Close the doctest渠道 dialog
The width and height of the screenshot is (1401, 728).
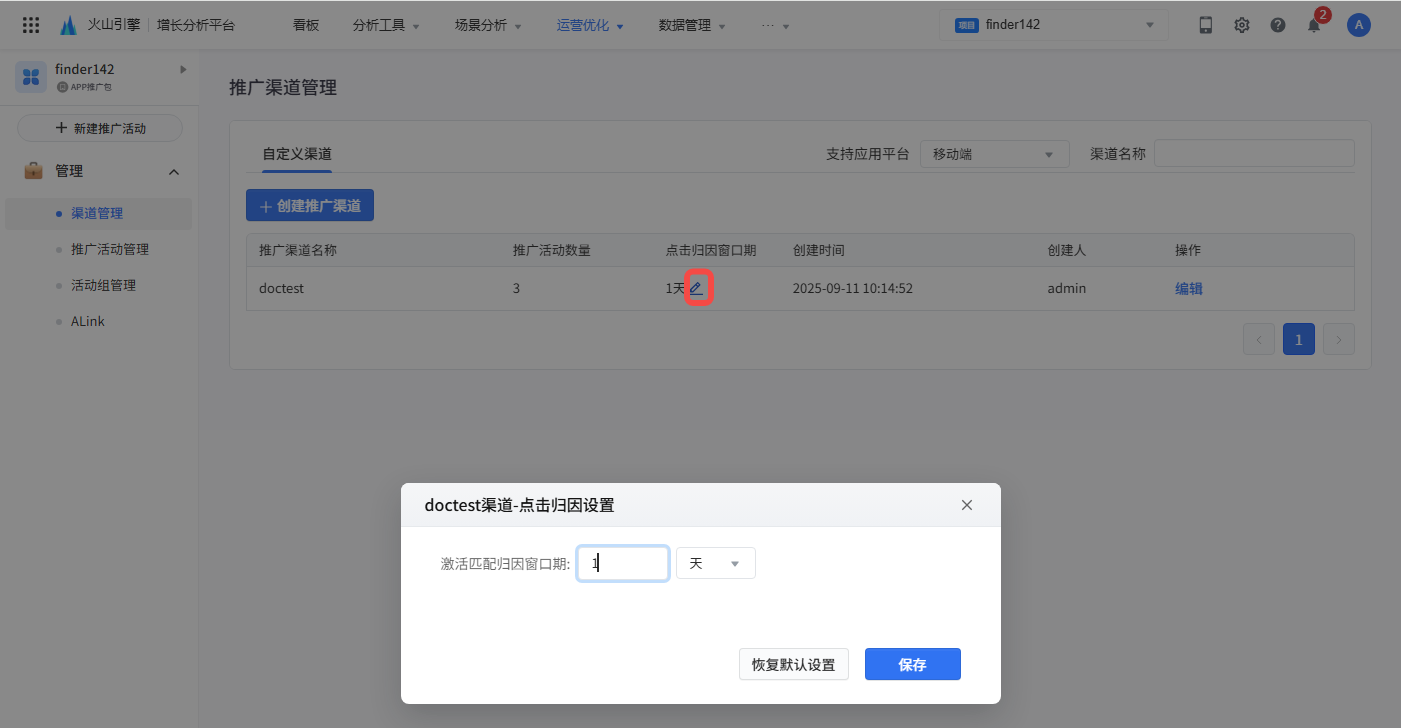pyautogui.click(x=967, y=505)
